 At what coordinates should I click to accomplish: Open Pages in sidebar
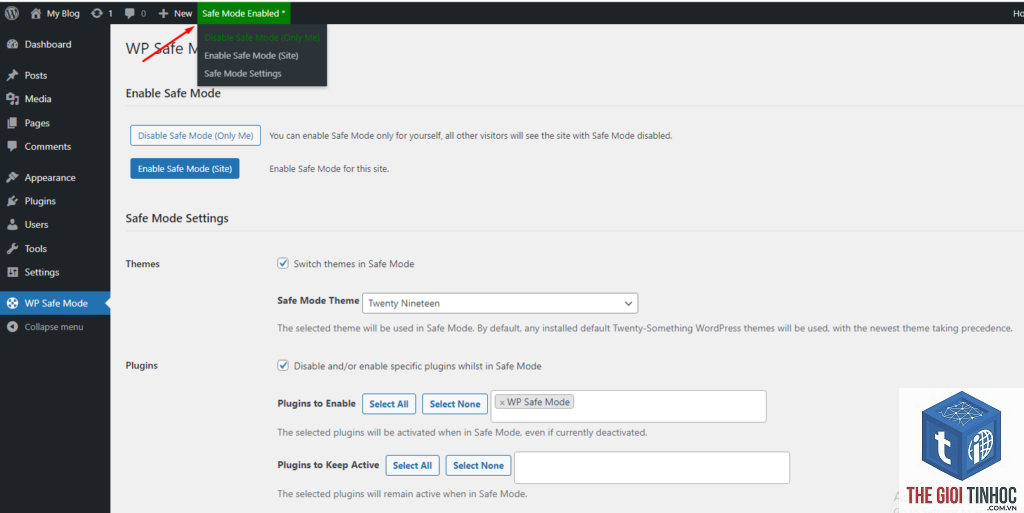(x=37, y=123)
